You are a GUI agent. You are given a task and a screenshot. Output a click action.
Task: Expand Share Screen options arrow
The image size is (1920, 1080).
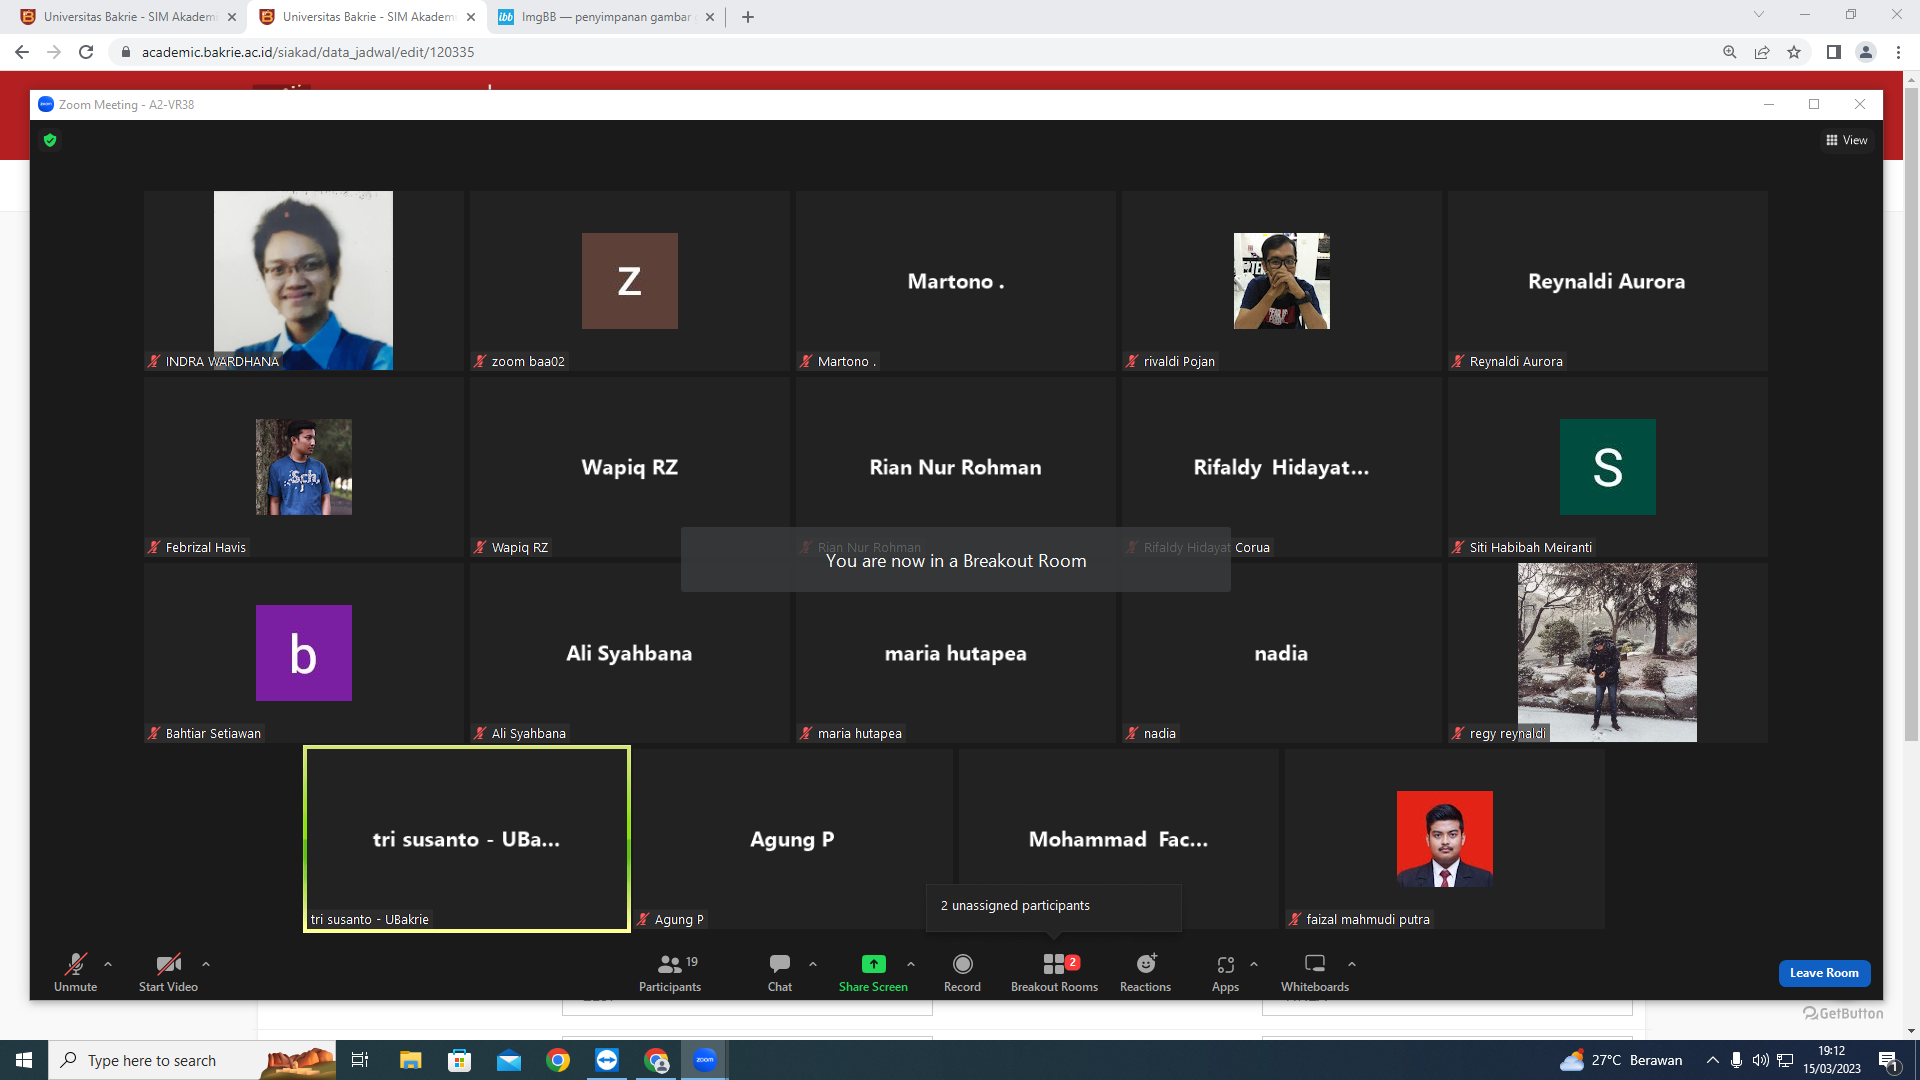tap(911, 964)
